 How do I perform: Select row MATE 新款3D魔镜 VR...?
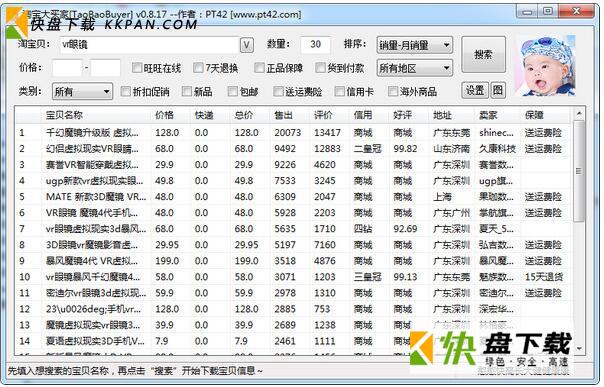point(293,197)
